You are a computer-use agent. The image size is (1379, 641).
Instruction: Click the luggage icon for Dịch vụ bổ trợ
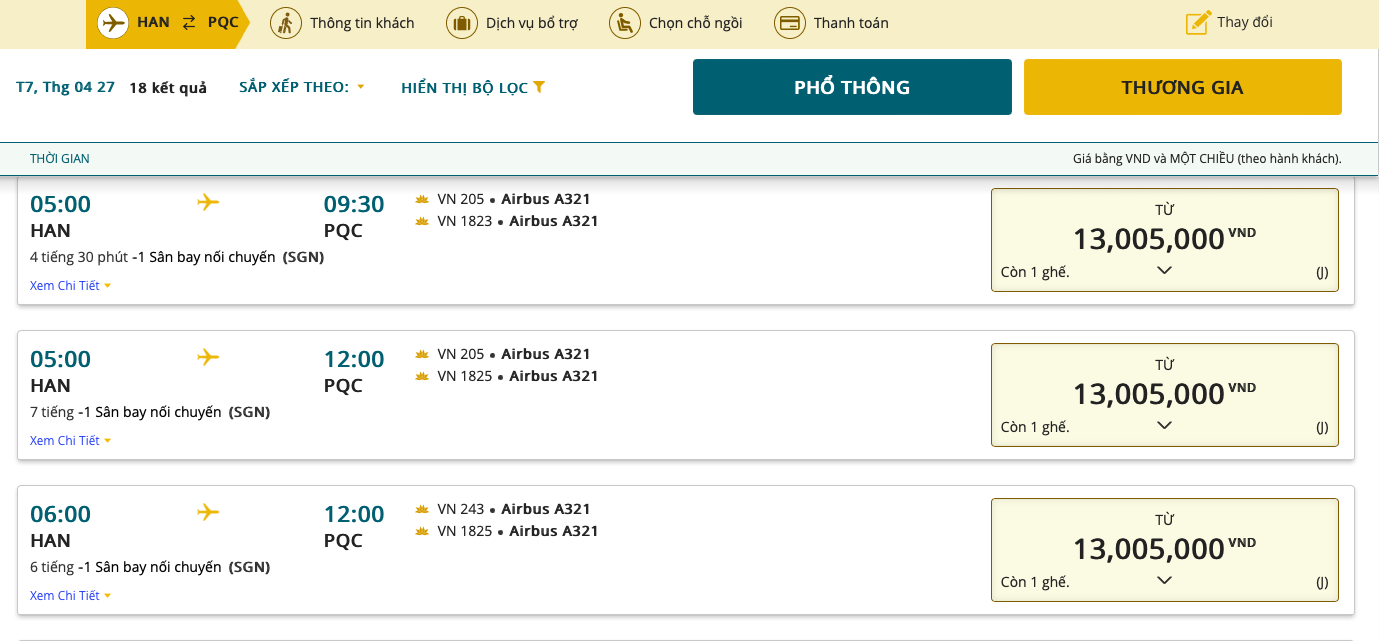[x=461, y=22]
